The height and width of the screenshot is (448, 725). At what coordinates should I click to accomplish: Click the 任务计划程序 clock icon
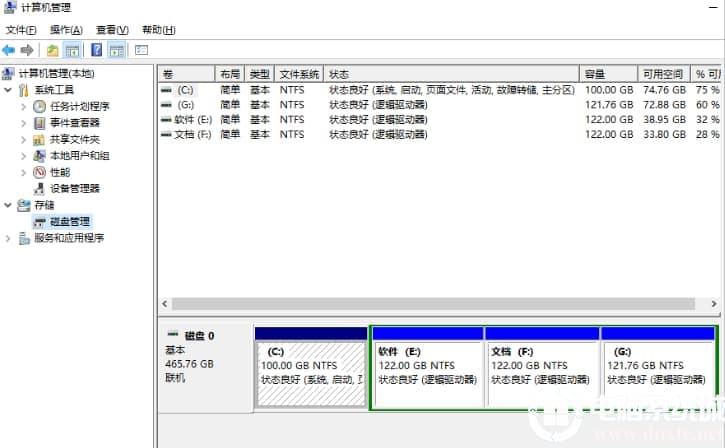[39, 106]
